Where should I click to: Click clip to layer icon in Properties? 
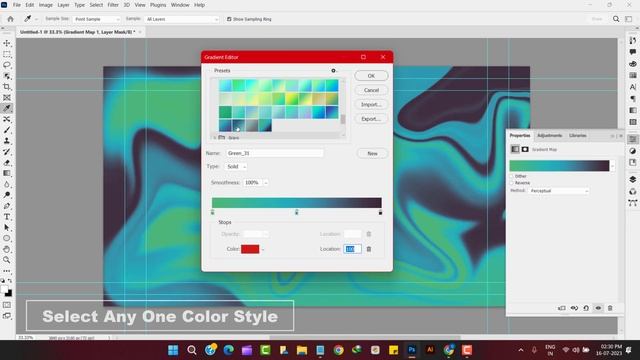[x=562, y=308]
